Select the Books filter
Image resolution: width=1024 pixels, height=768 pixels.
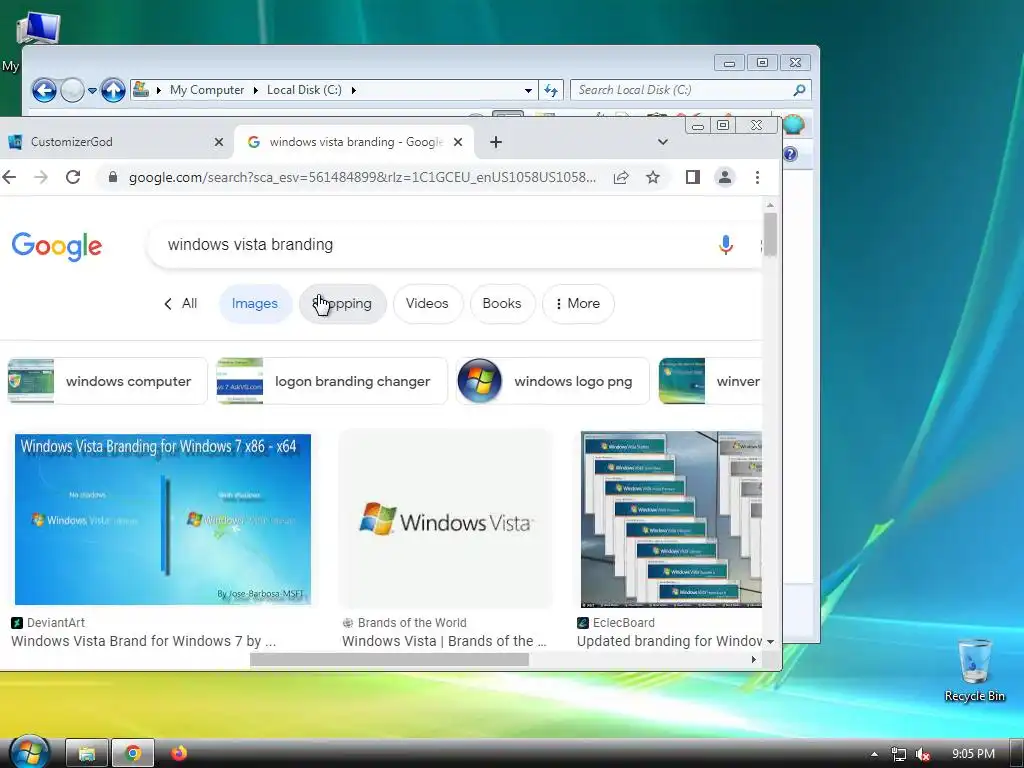tap(502, 304)
